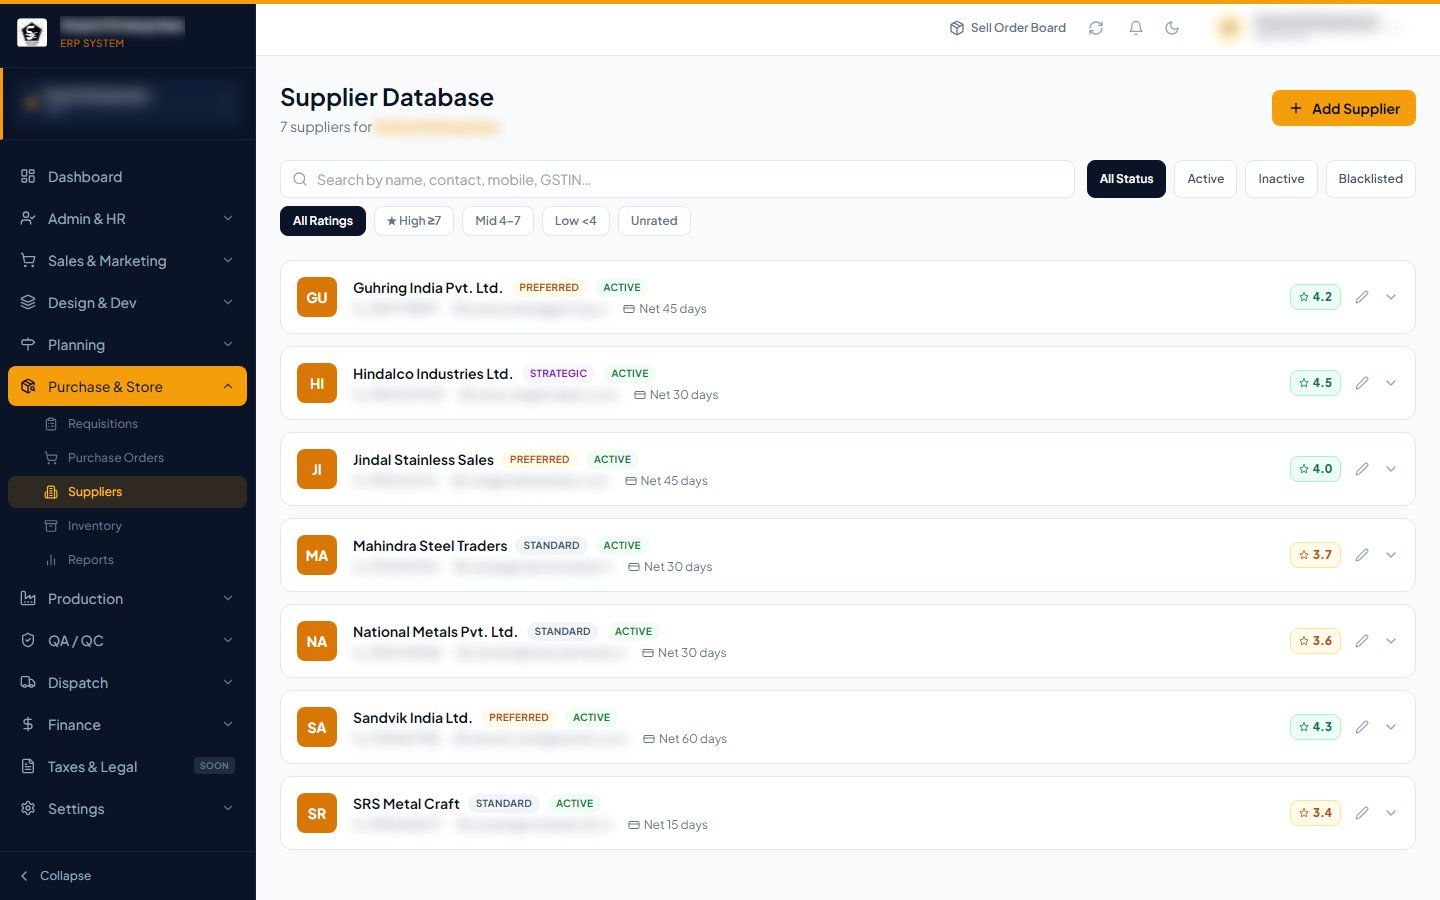
Task: Expand Jindal Stainless Sales row chevron
Action: [x=1391, y=469]
